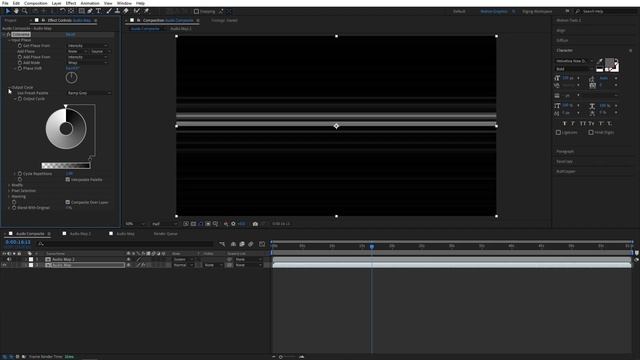The width and height of the screenshot is (640, 360).
Task: Toggle the Phase Shift stopwatch
Action: pyautogui.click(x=20, y=68)
